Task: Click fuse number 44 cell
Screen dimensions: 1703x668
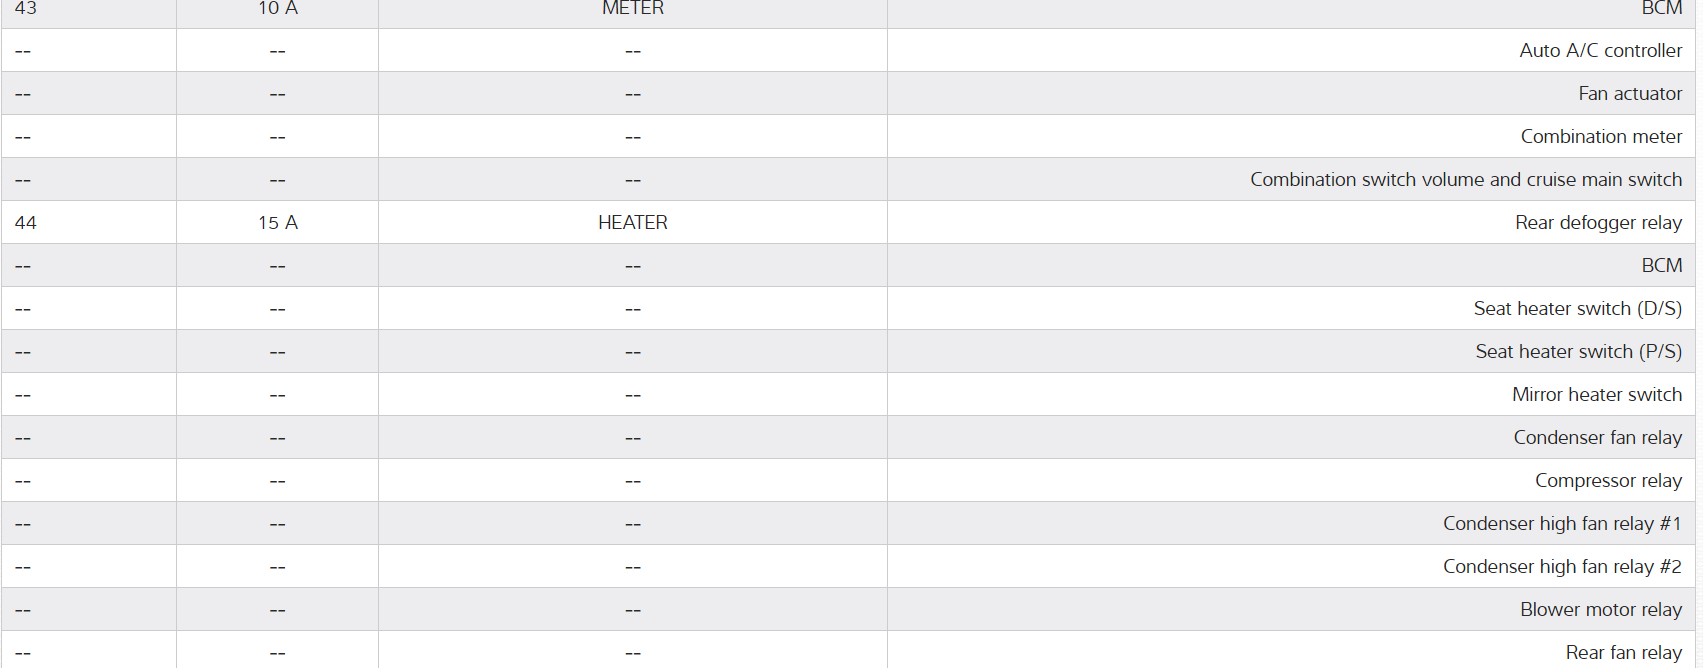Action: coord(26,222)
